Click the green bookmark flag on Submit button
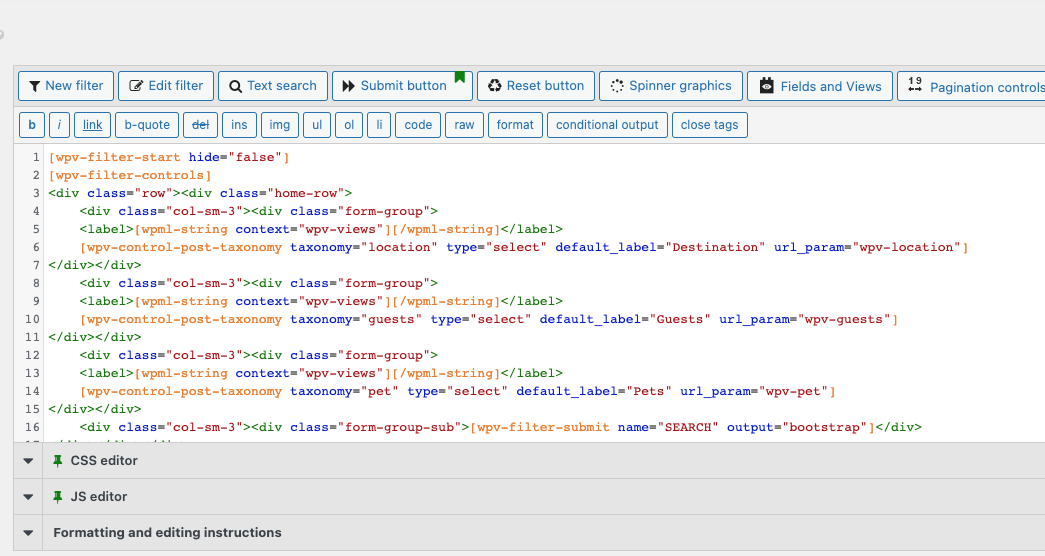 [460, 77]
